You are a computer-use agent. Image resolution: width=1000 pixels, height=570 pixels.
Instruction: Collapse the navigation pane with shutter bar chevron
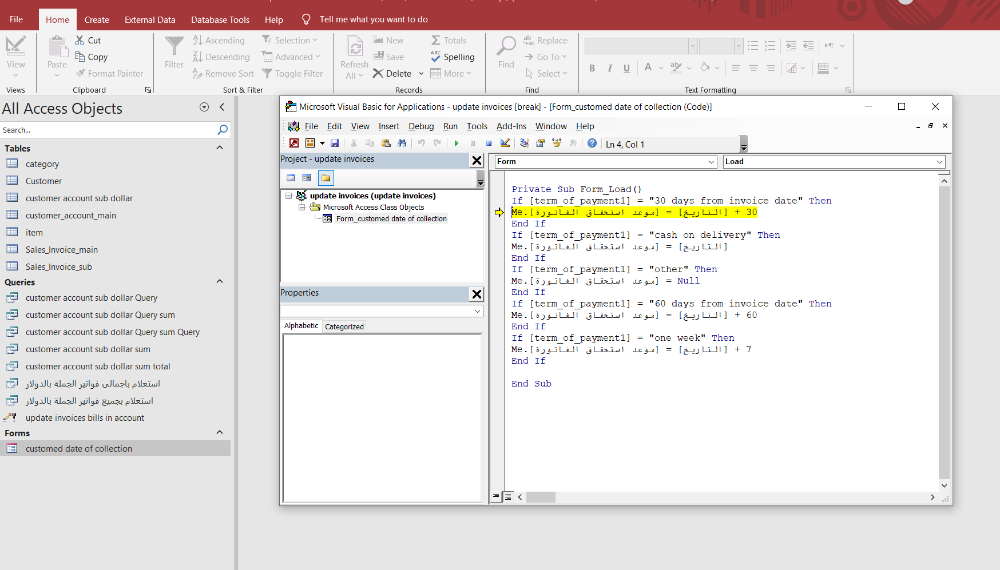coord(222,107)
